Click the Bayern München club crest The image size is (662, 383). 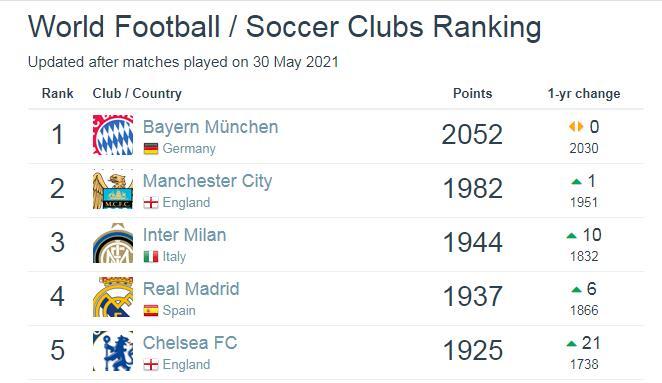click(113, 135)
